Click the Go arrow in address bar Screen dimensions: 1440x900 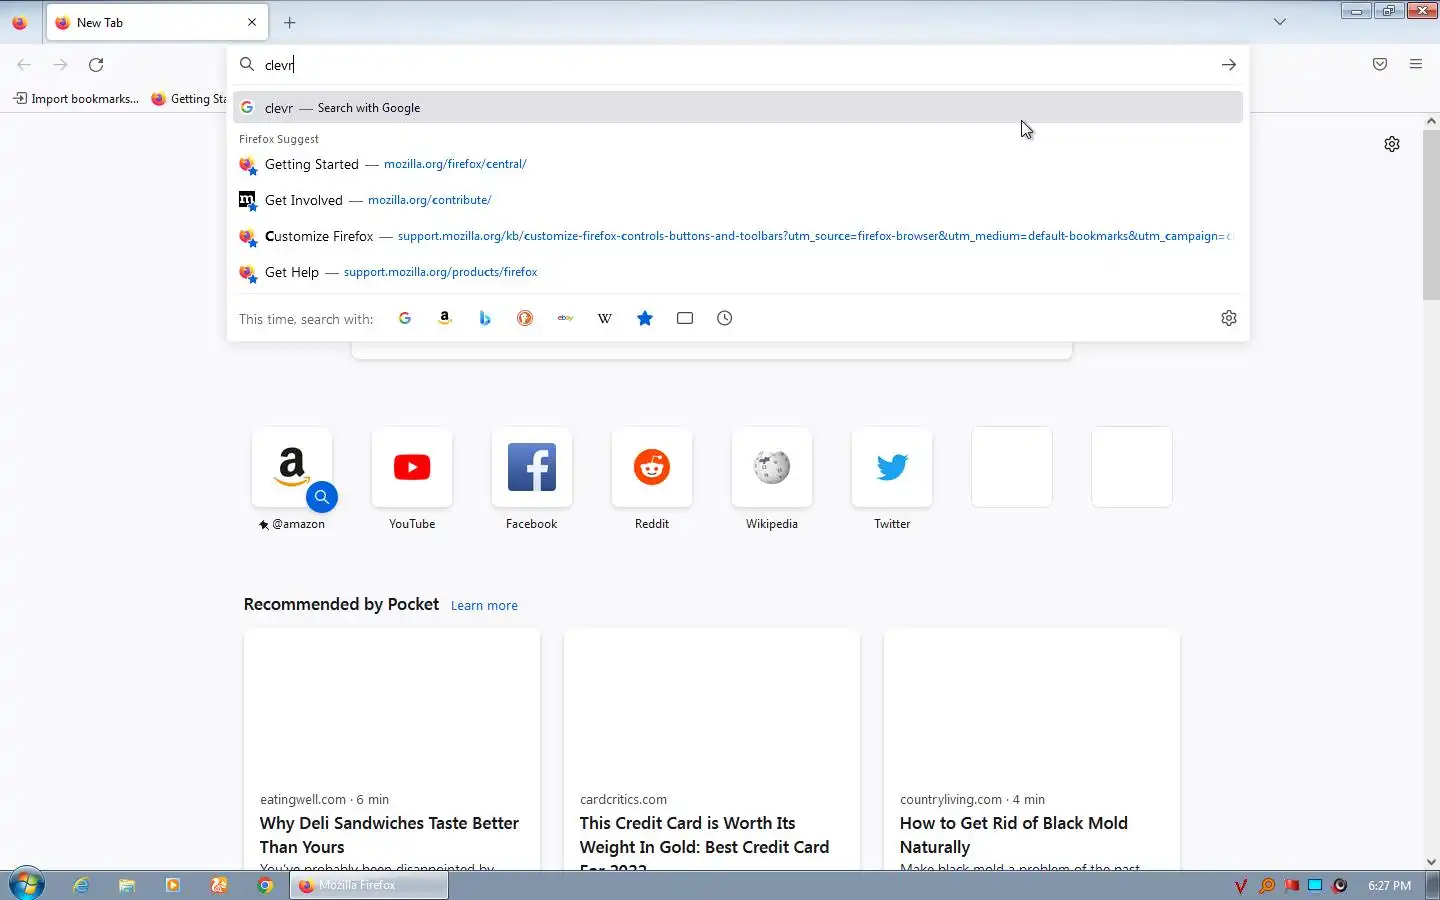1229,65
